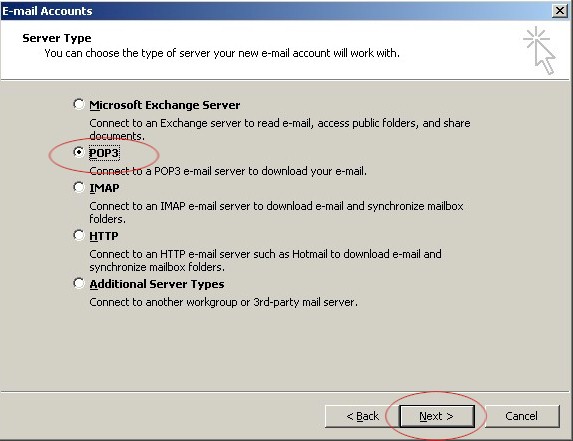
Task: Enable the HTTP radio button circle
Action: [x=79, y=235]
